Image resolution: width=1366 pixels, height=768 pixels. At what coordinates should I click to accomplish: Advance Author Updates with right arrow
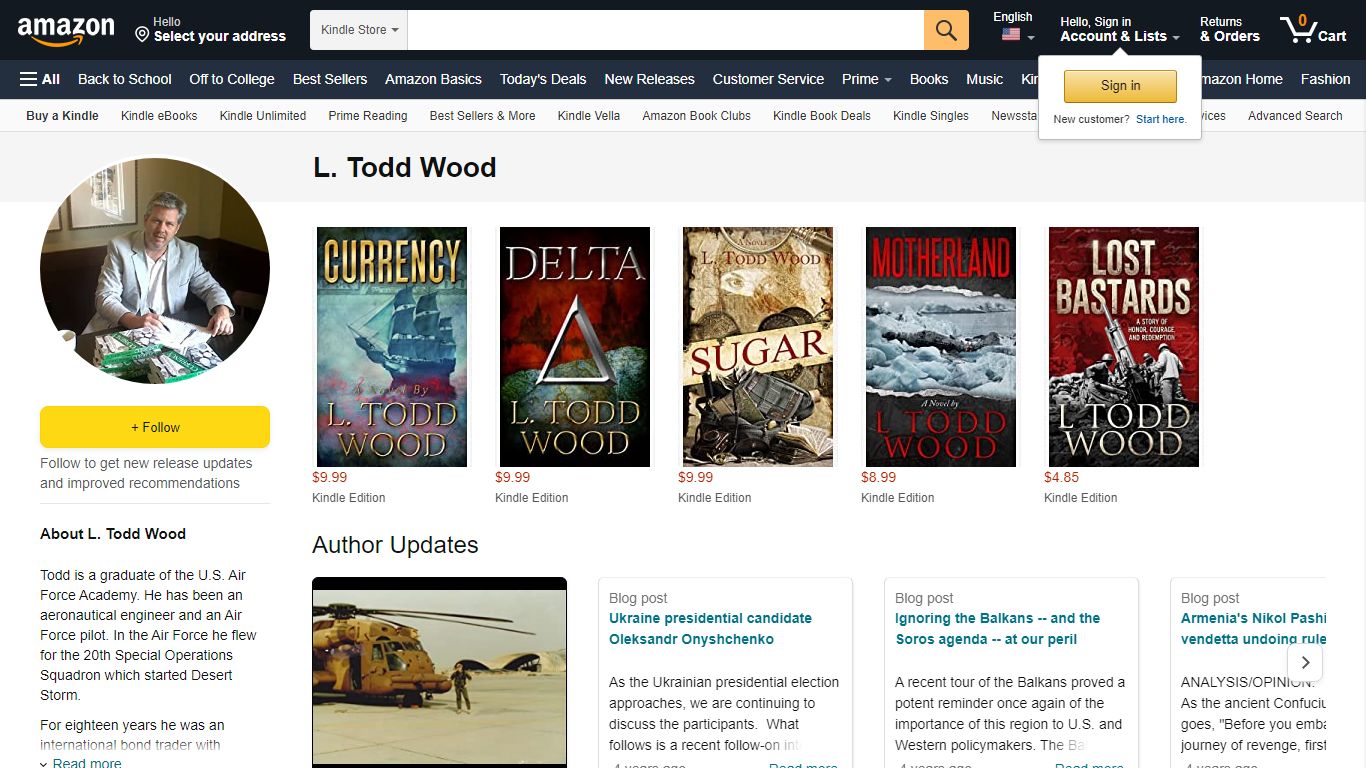pos(1305,662)
